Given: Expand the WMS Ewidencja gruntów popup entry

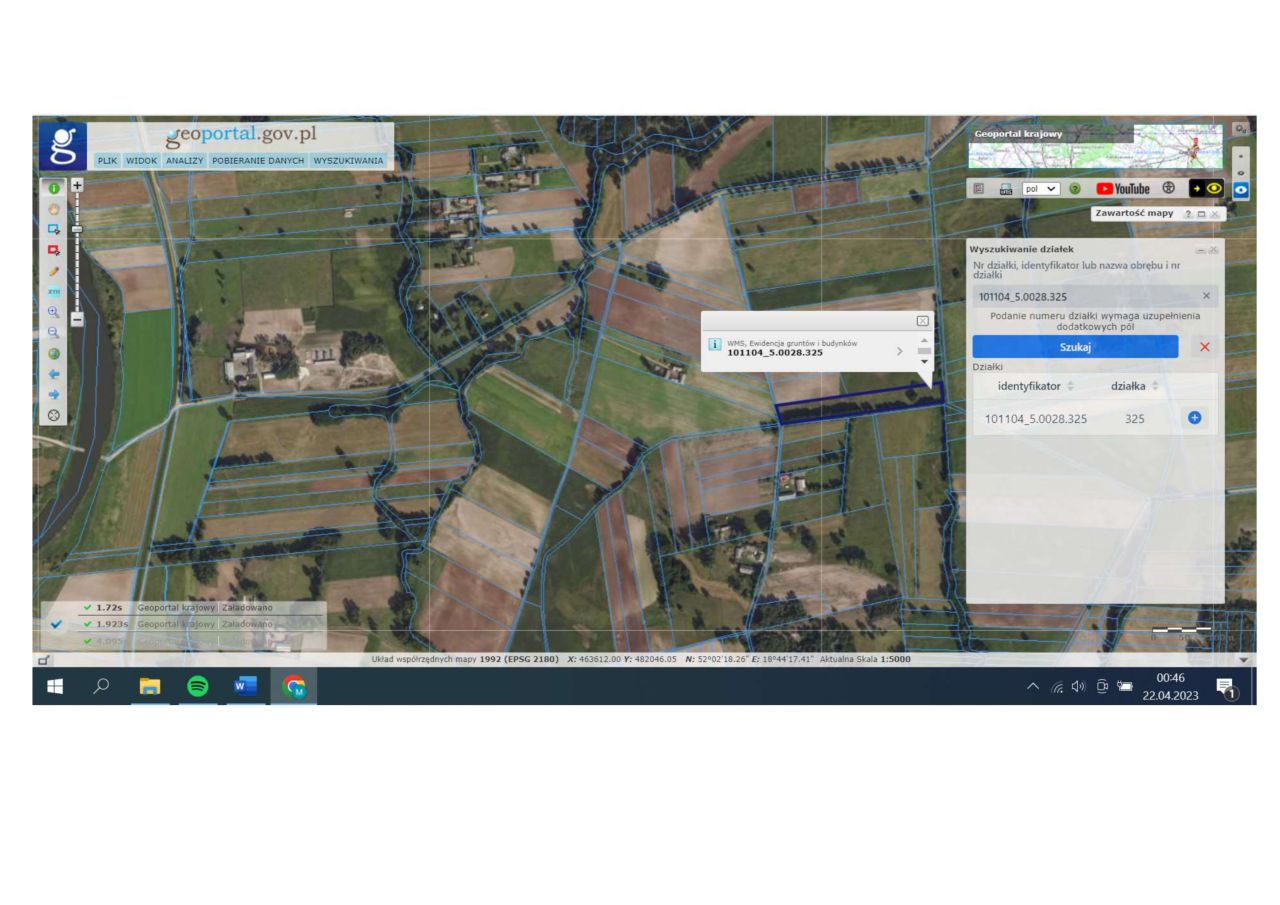Looking at the screenshot, I should (x=899, y=350).
